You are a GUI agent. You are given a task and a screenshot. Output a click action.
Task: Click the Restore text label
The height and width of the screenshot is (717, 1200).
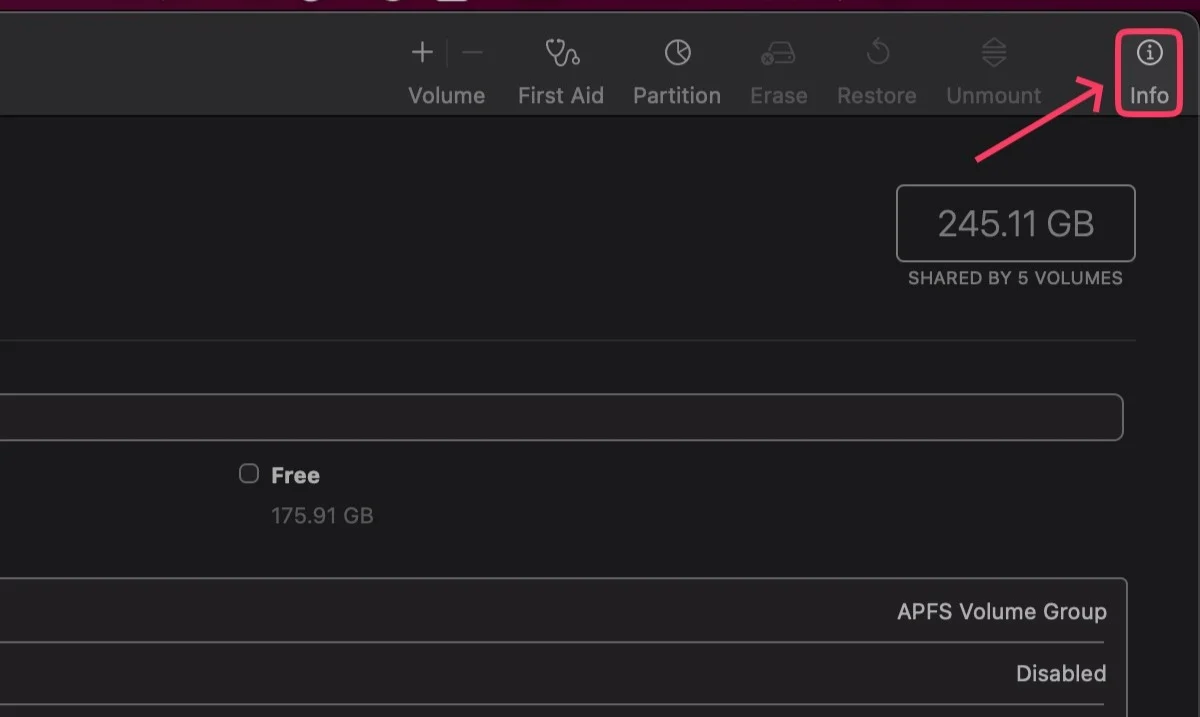(x=877, y=96)
